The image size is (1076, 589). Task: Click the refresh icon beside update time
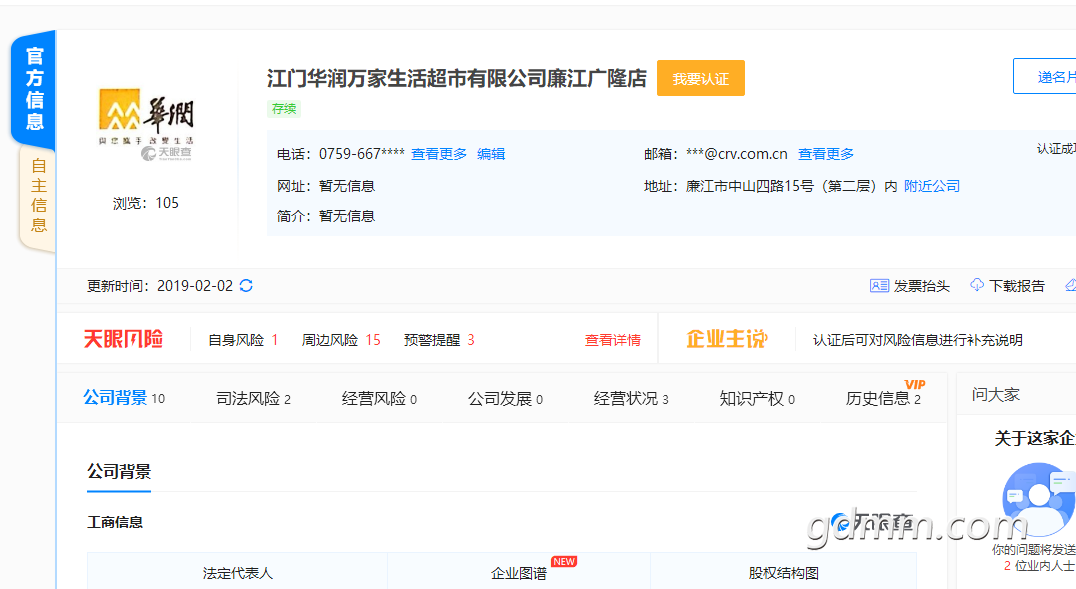tap(246, 286)
